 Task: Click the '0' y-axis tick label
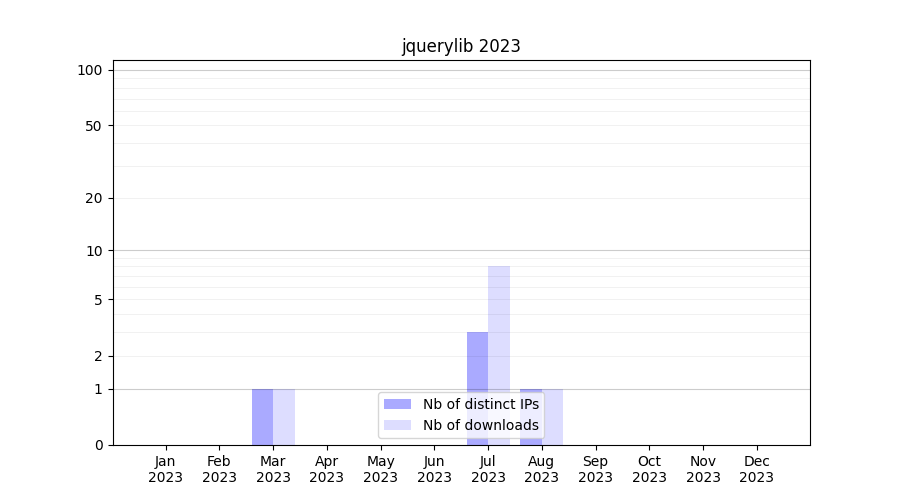[98, 445]
